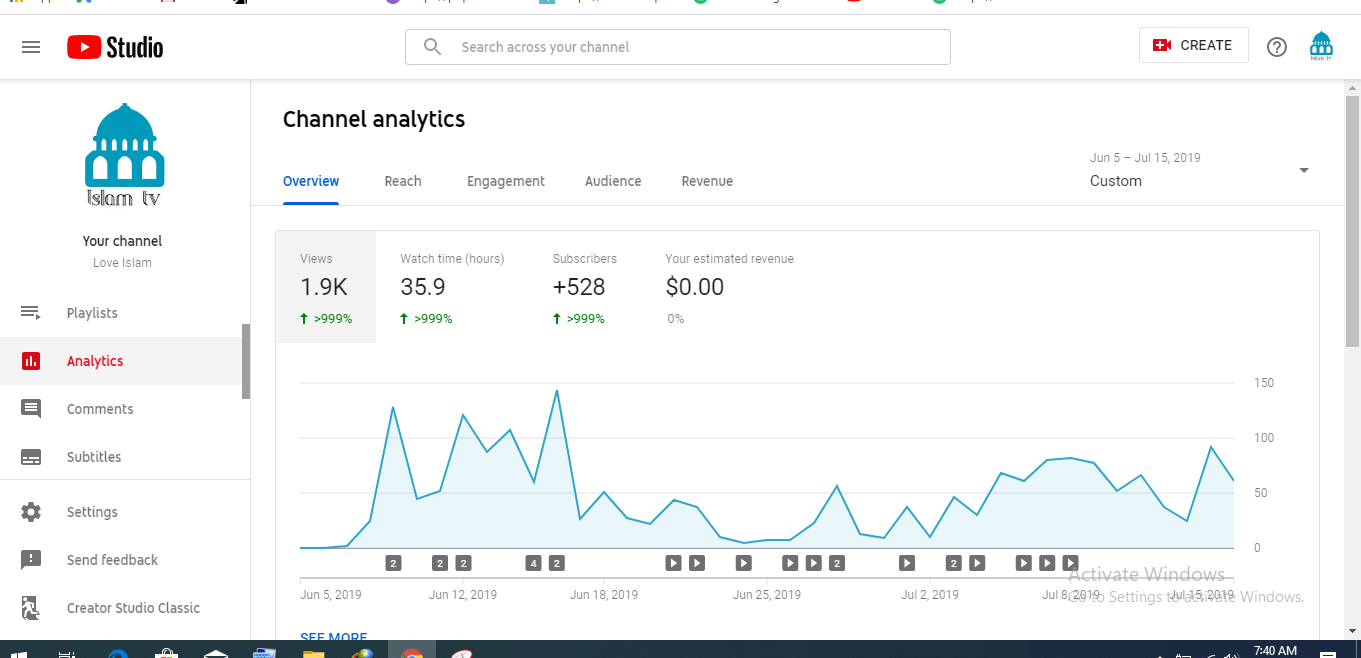Click the video marker labeled 4 on timeline

pos(534,563)
